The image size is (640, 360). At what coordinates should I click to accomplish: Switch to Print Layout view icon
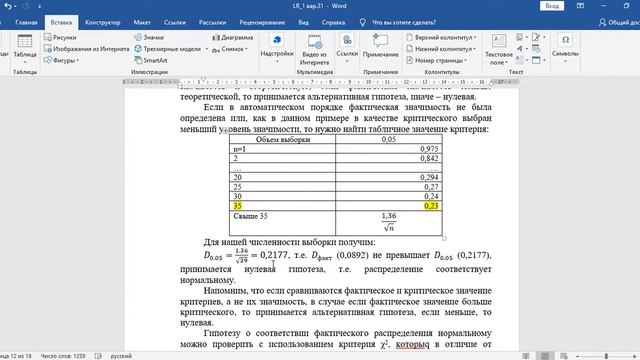tap(544, 356)
